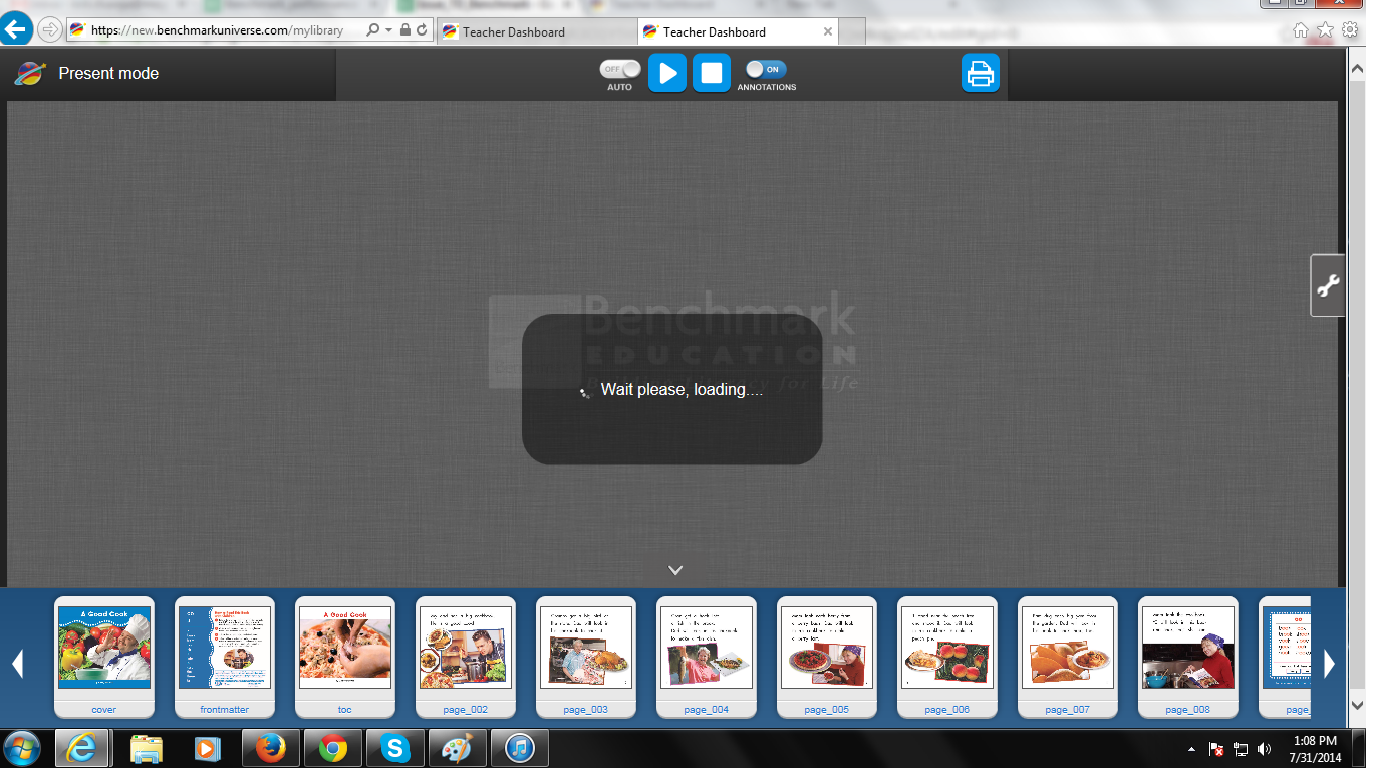Select the page_002 thumbnail
The width and height of the screenshot is (1382, 768).
point(466,657)
